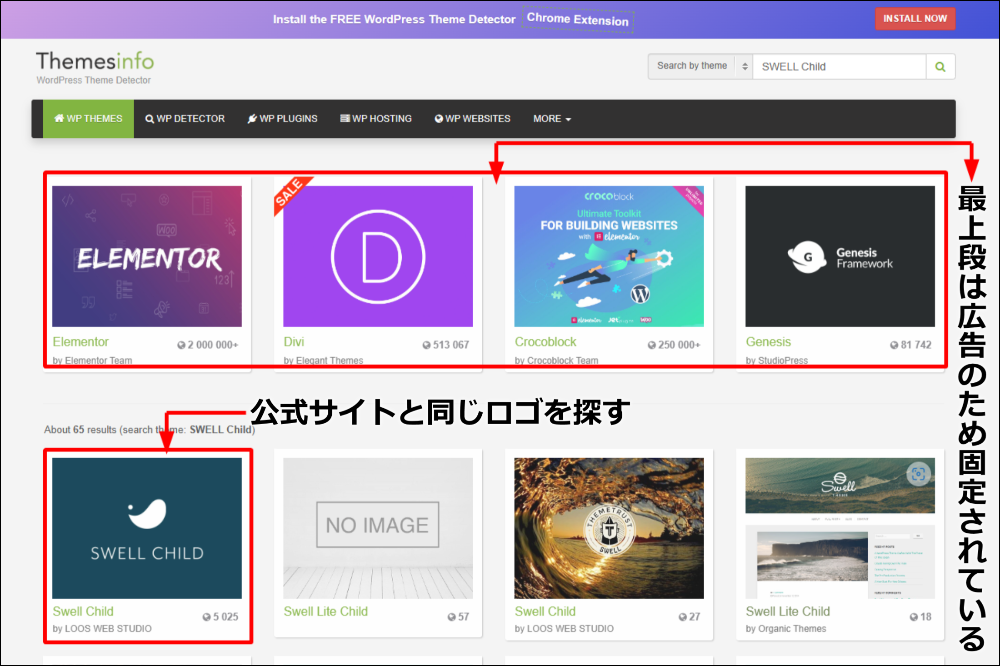Click the lens icon on Swell Lite Child thumbnail
The height and width of the screenshot is (666, 1000).
click(918, 474)
